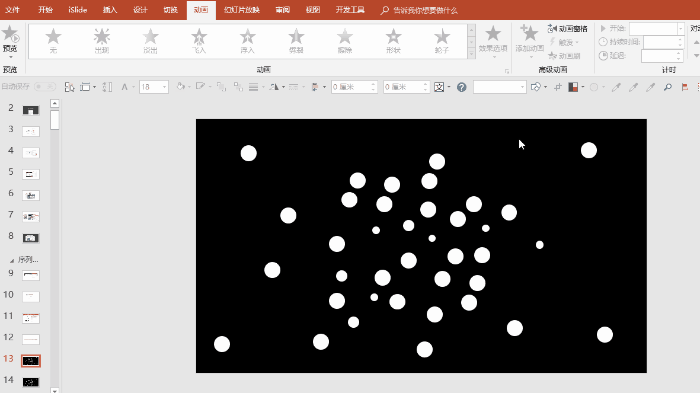This screenshot has width=700, height=393.
Task: Open the font size 18 dropdown
Action: point(165,87)
